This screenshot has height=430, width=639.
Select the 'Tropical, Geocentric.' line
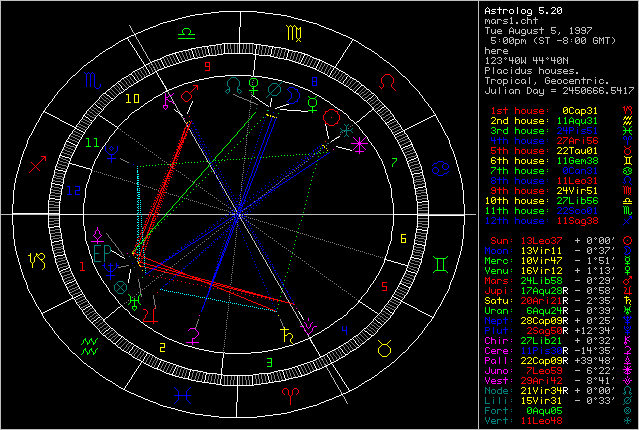547,81
